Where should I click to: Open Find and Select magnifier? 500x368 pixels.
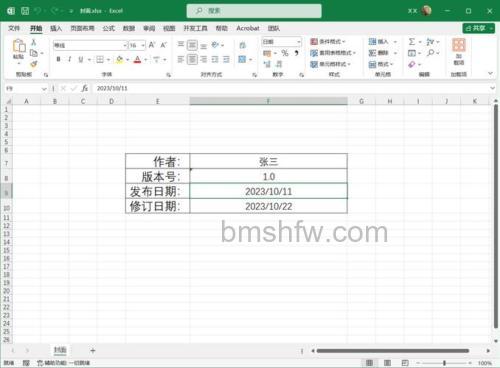(x=430, y=53)
